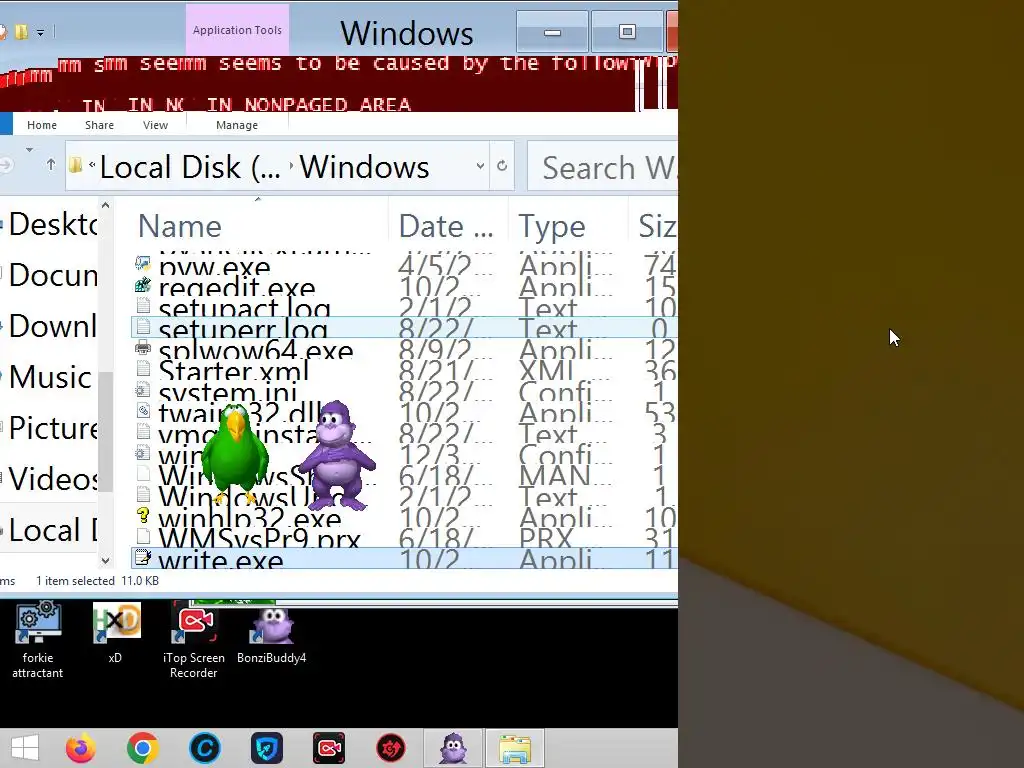Open the blue C app on the taskbar
The width and height of the screenshot is (1024, 768).
(204, 748)
